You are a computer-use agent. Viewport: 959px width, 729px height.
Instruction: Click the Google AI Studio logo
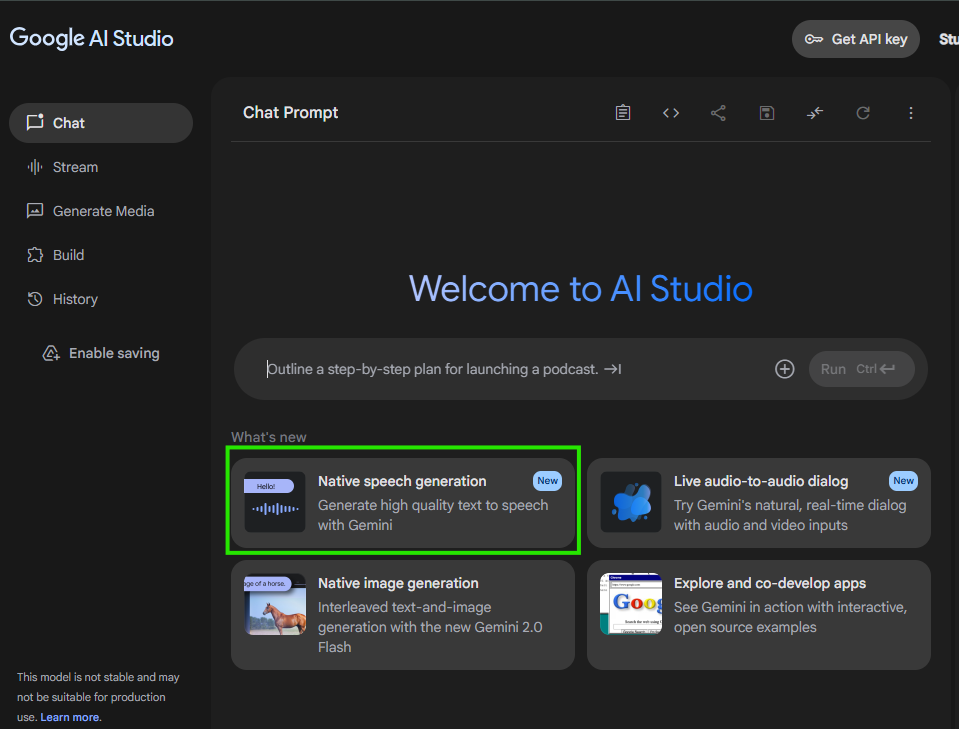tap(92, 39)
